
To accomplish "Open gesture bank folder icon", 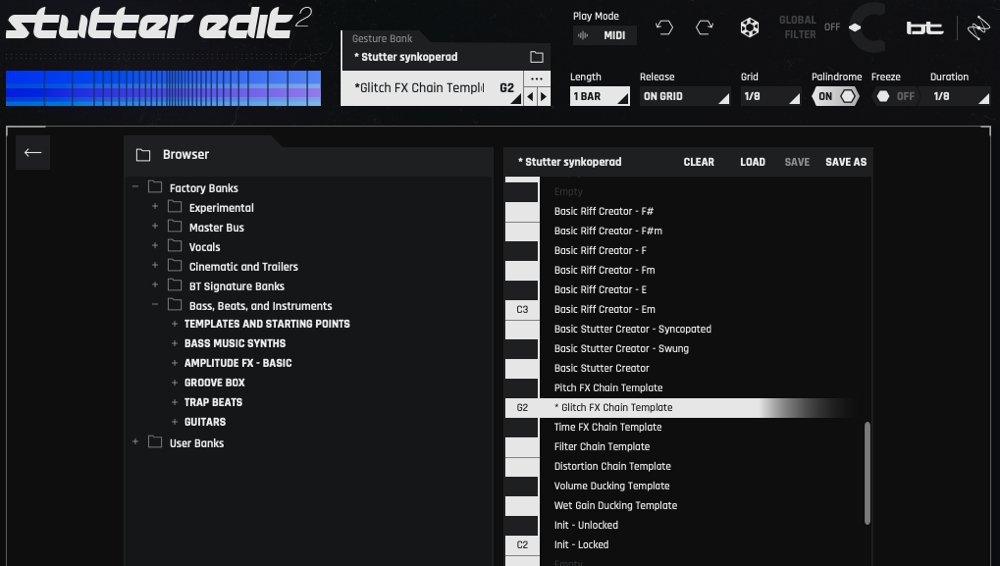I will (536, 57).
